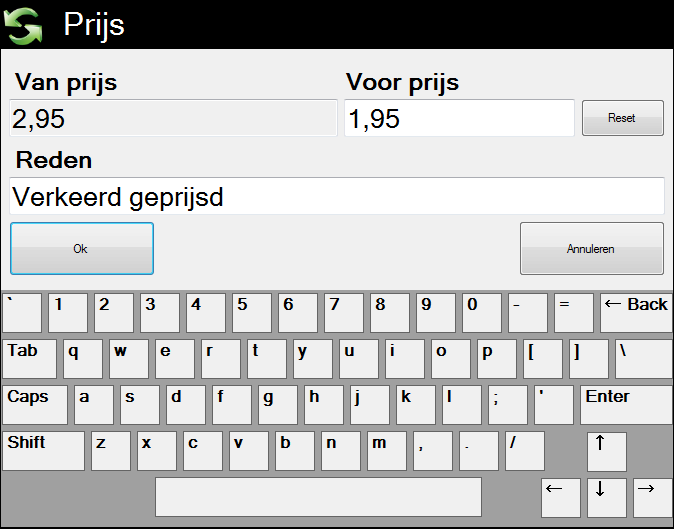Viewport: 674px width, 530px height.
Task: Tap the comma key
Action: point(432,451)
